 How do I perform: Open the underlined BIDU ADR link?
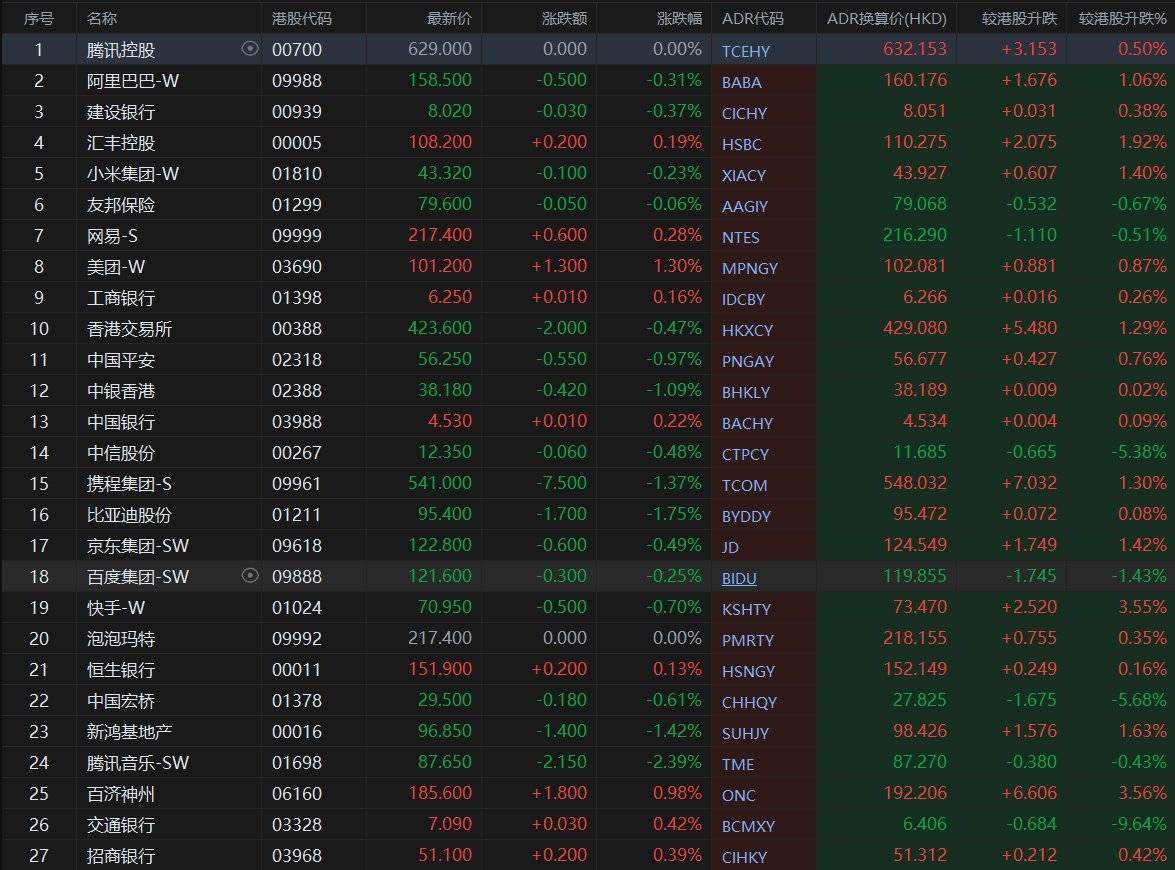[739, 578]
